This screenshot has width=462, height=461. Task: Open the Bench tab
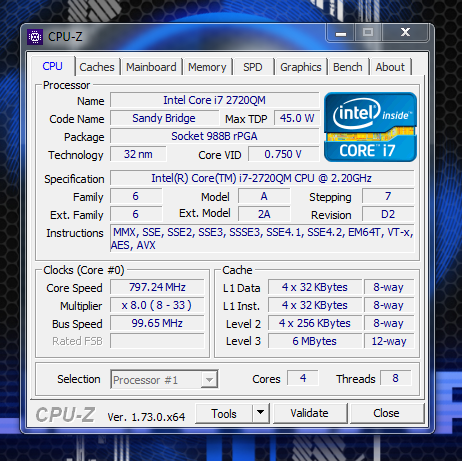[x=348, y=67]
